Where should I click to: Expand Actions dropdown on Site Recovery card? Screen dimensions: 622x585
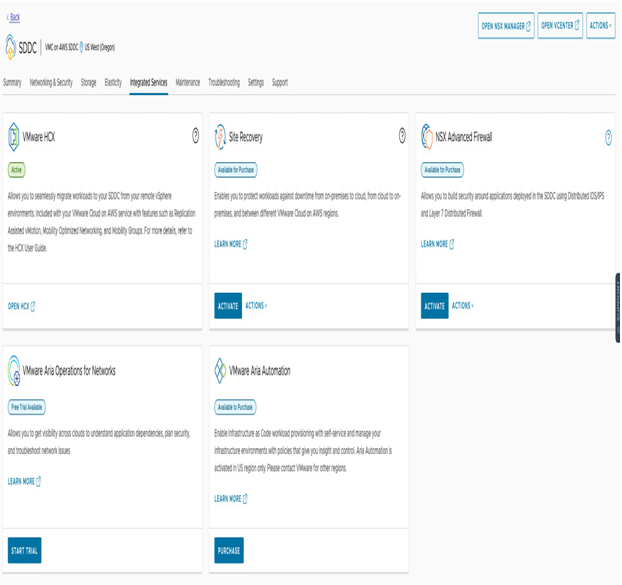click(x=256, y=305)
